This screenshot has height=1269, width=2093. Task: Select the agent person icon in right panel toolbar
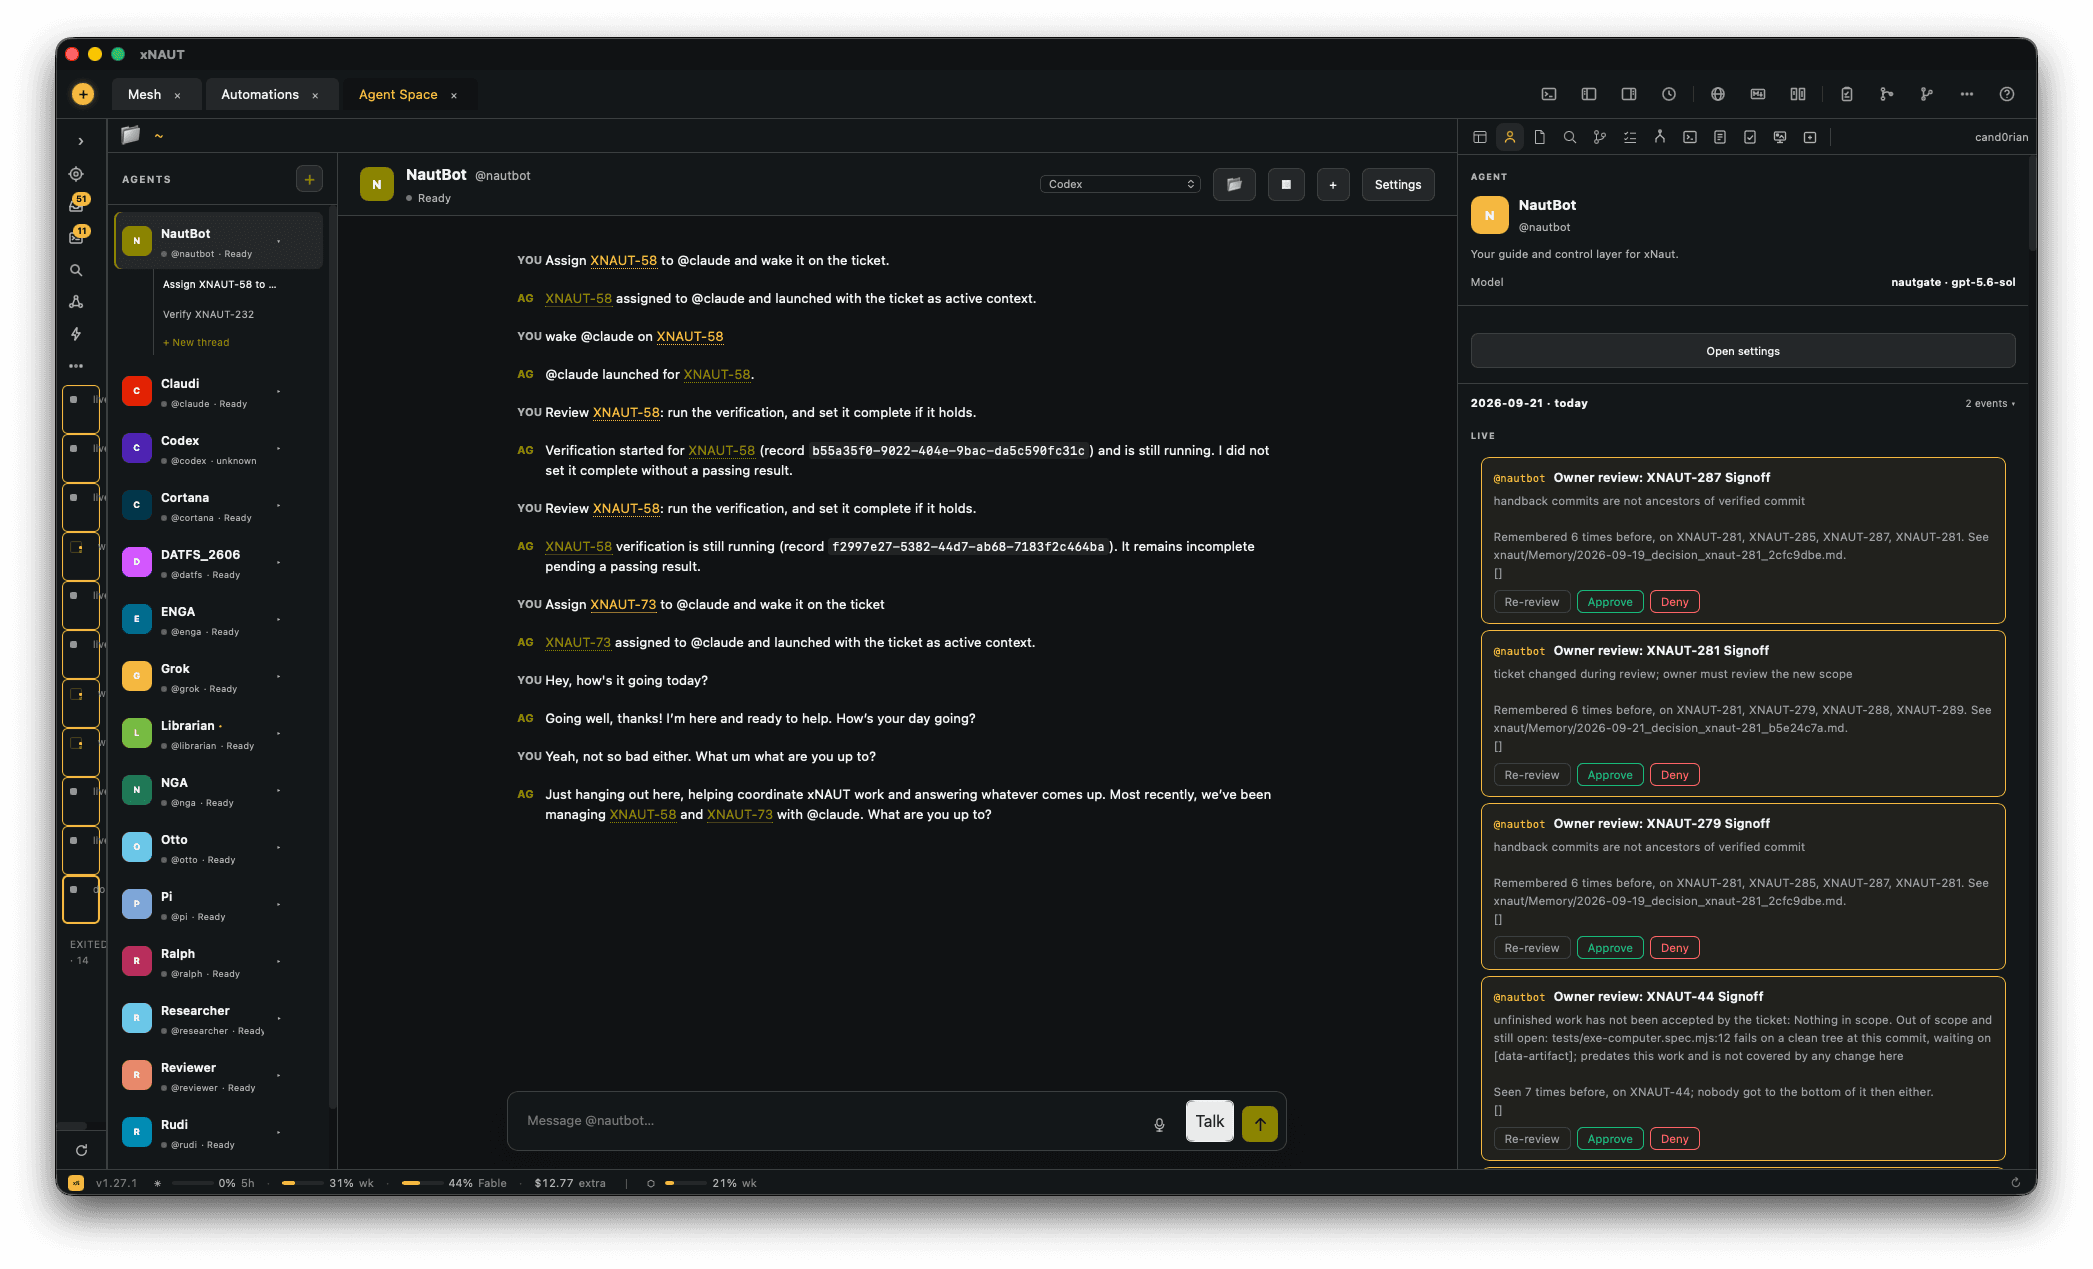click(x=1510, y=137)
